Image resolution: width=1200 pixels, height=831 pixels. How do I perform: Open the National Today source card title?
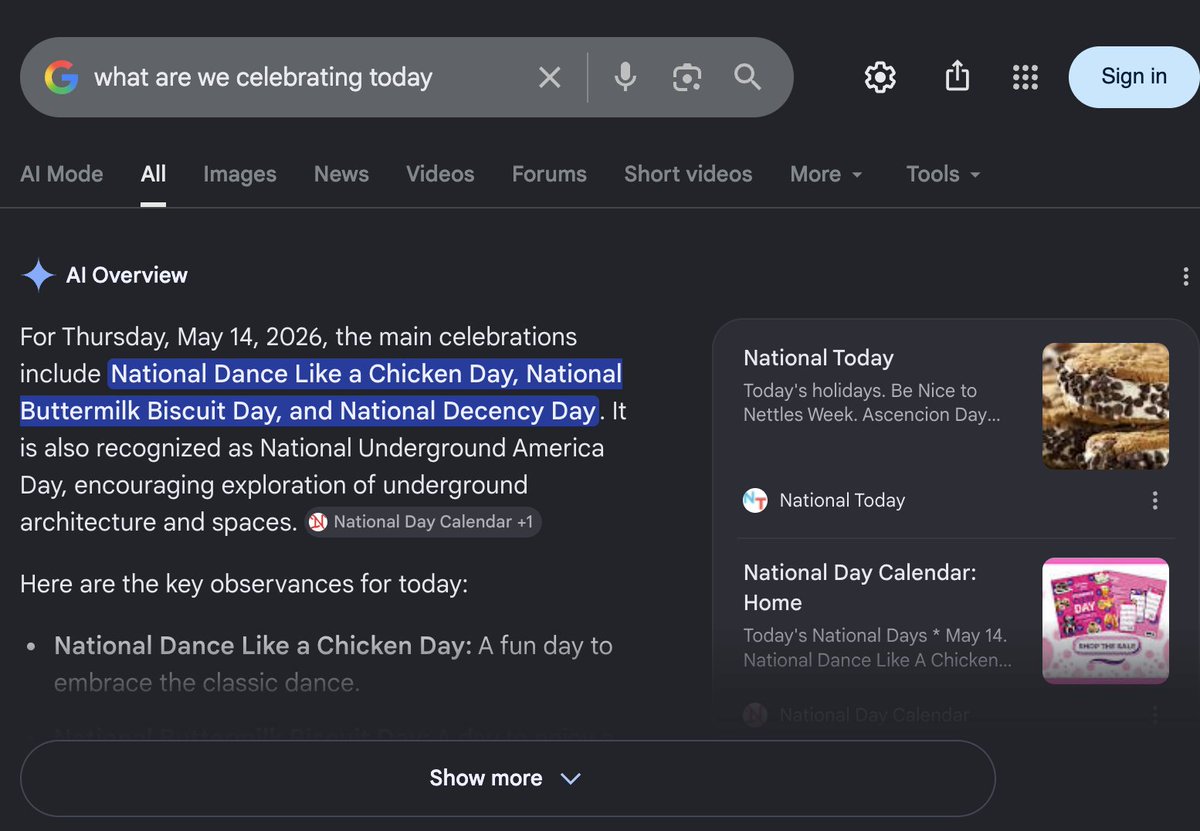tap(819, 358)
